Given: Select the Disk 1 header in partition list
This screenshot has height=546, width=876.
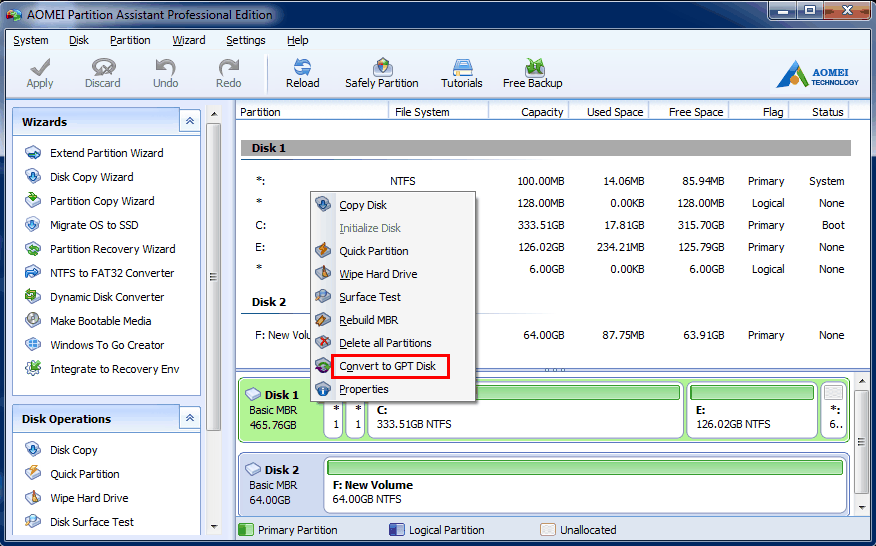Looking at the screenshot, I should tap(546, 148).
